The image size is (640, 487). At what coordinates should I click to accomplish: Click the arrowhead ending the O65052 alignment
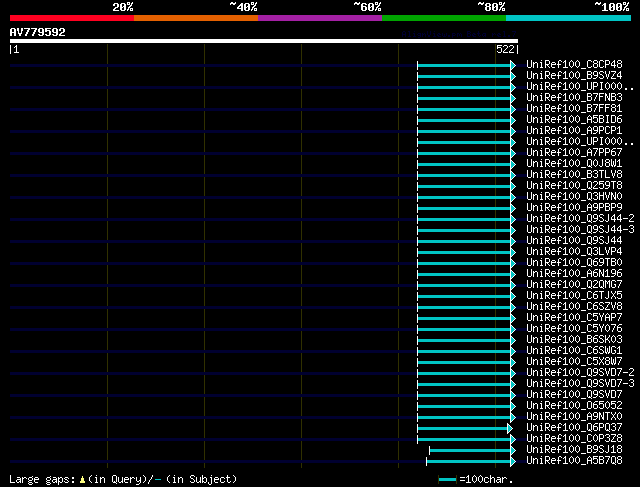pos(513,407)
